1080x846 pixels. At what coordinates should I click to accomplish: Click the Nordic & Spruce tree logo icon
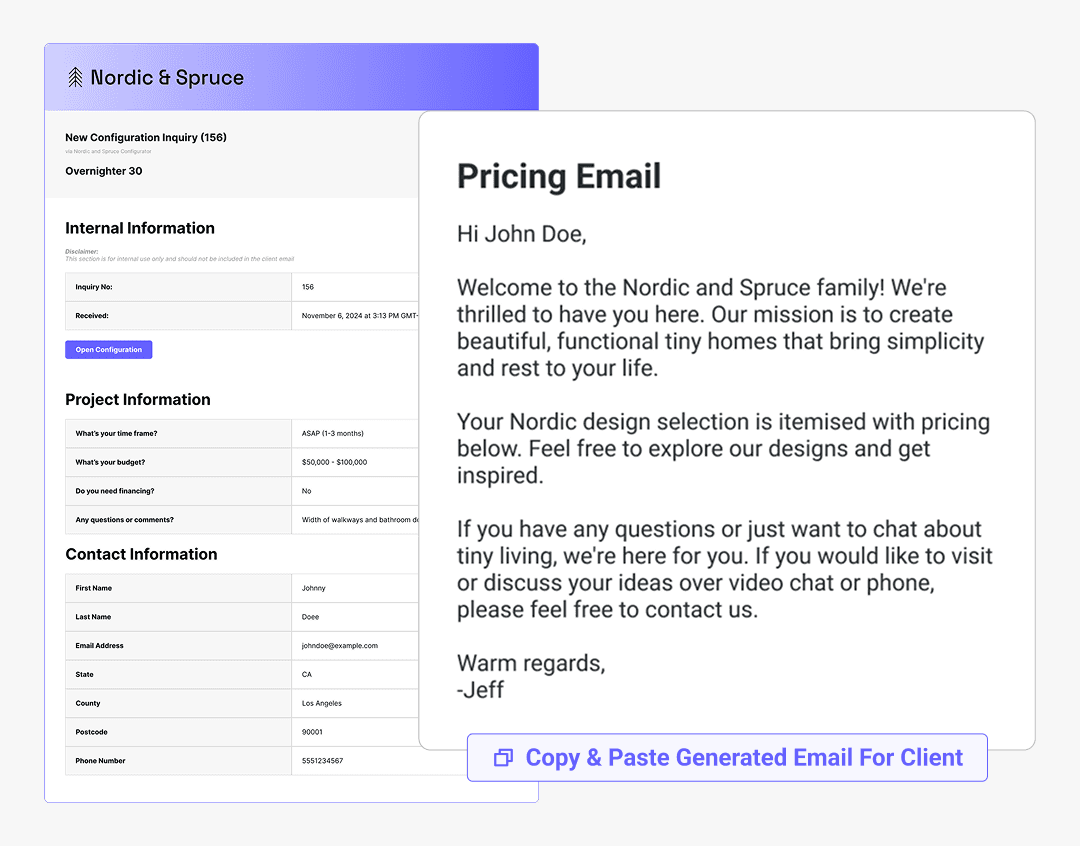pyautogui.click(x=75, y=77)
